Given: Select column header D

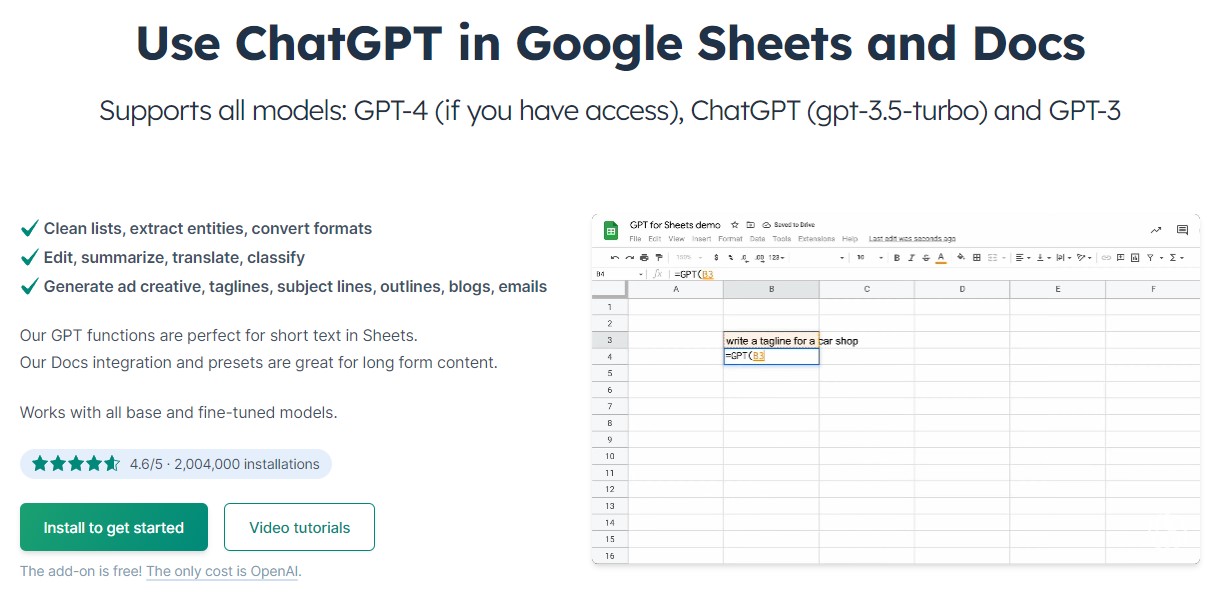Looking at the screenshot, I should pos(962,289).
